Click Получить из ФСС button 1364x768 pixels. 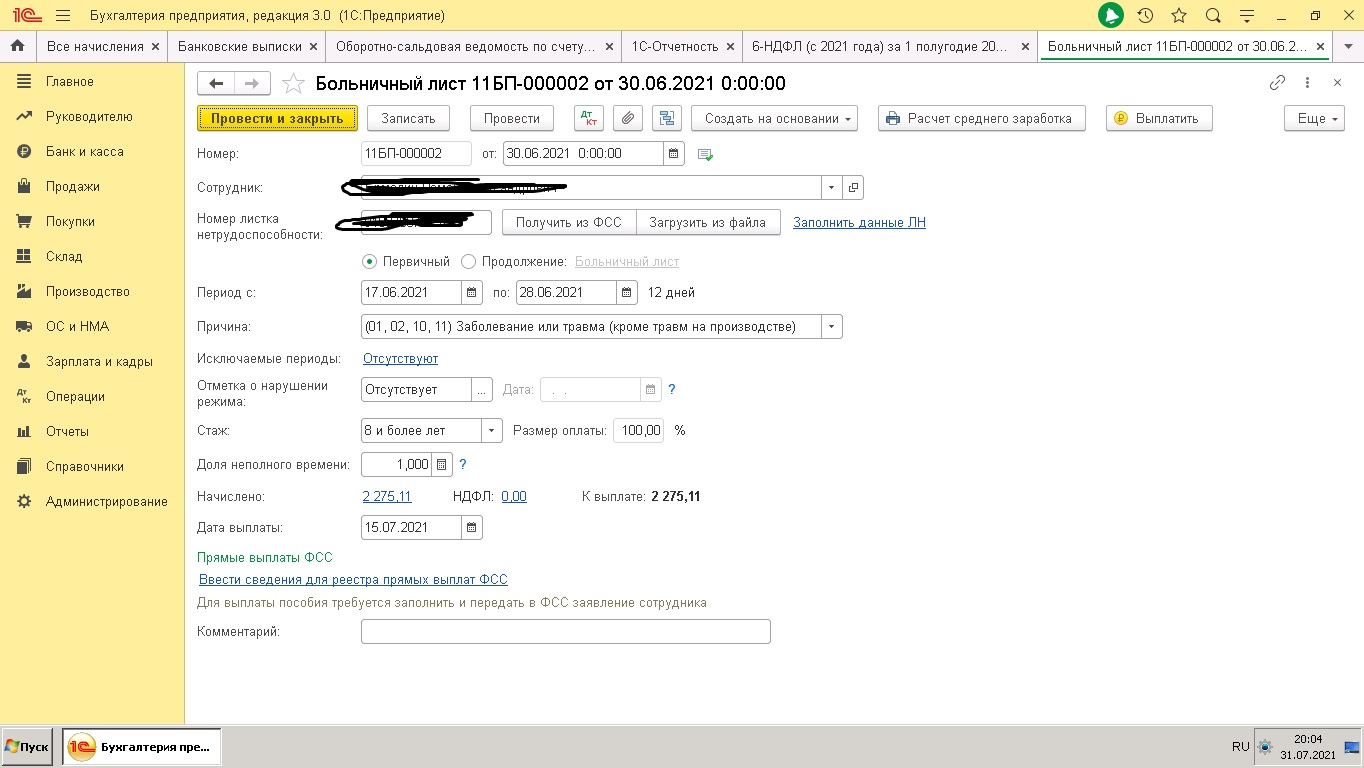point(568,222)
